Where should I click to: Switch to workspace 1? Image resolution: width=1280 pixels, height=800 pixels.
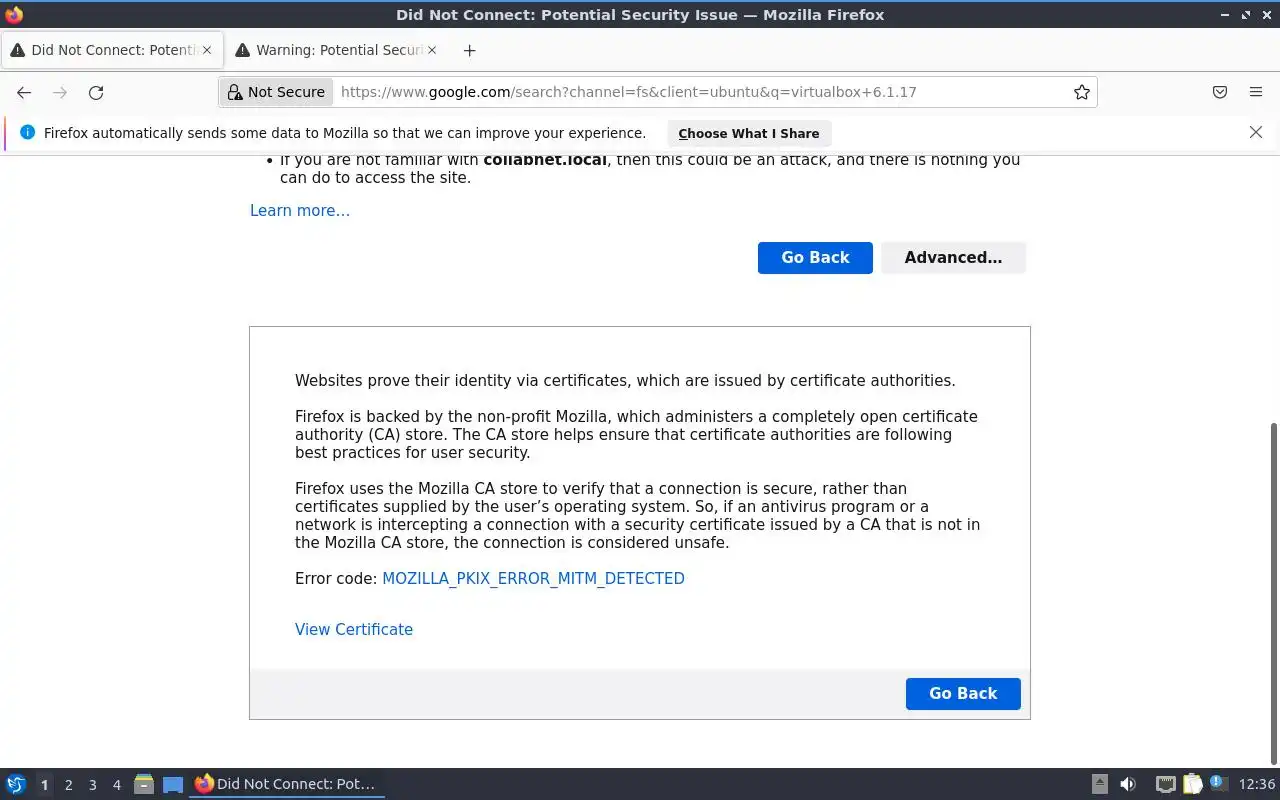[44, 785]
